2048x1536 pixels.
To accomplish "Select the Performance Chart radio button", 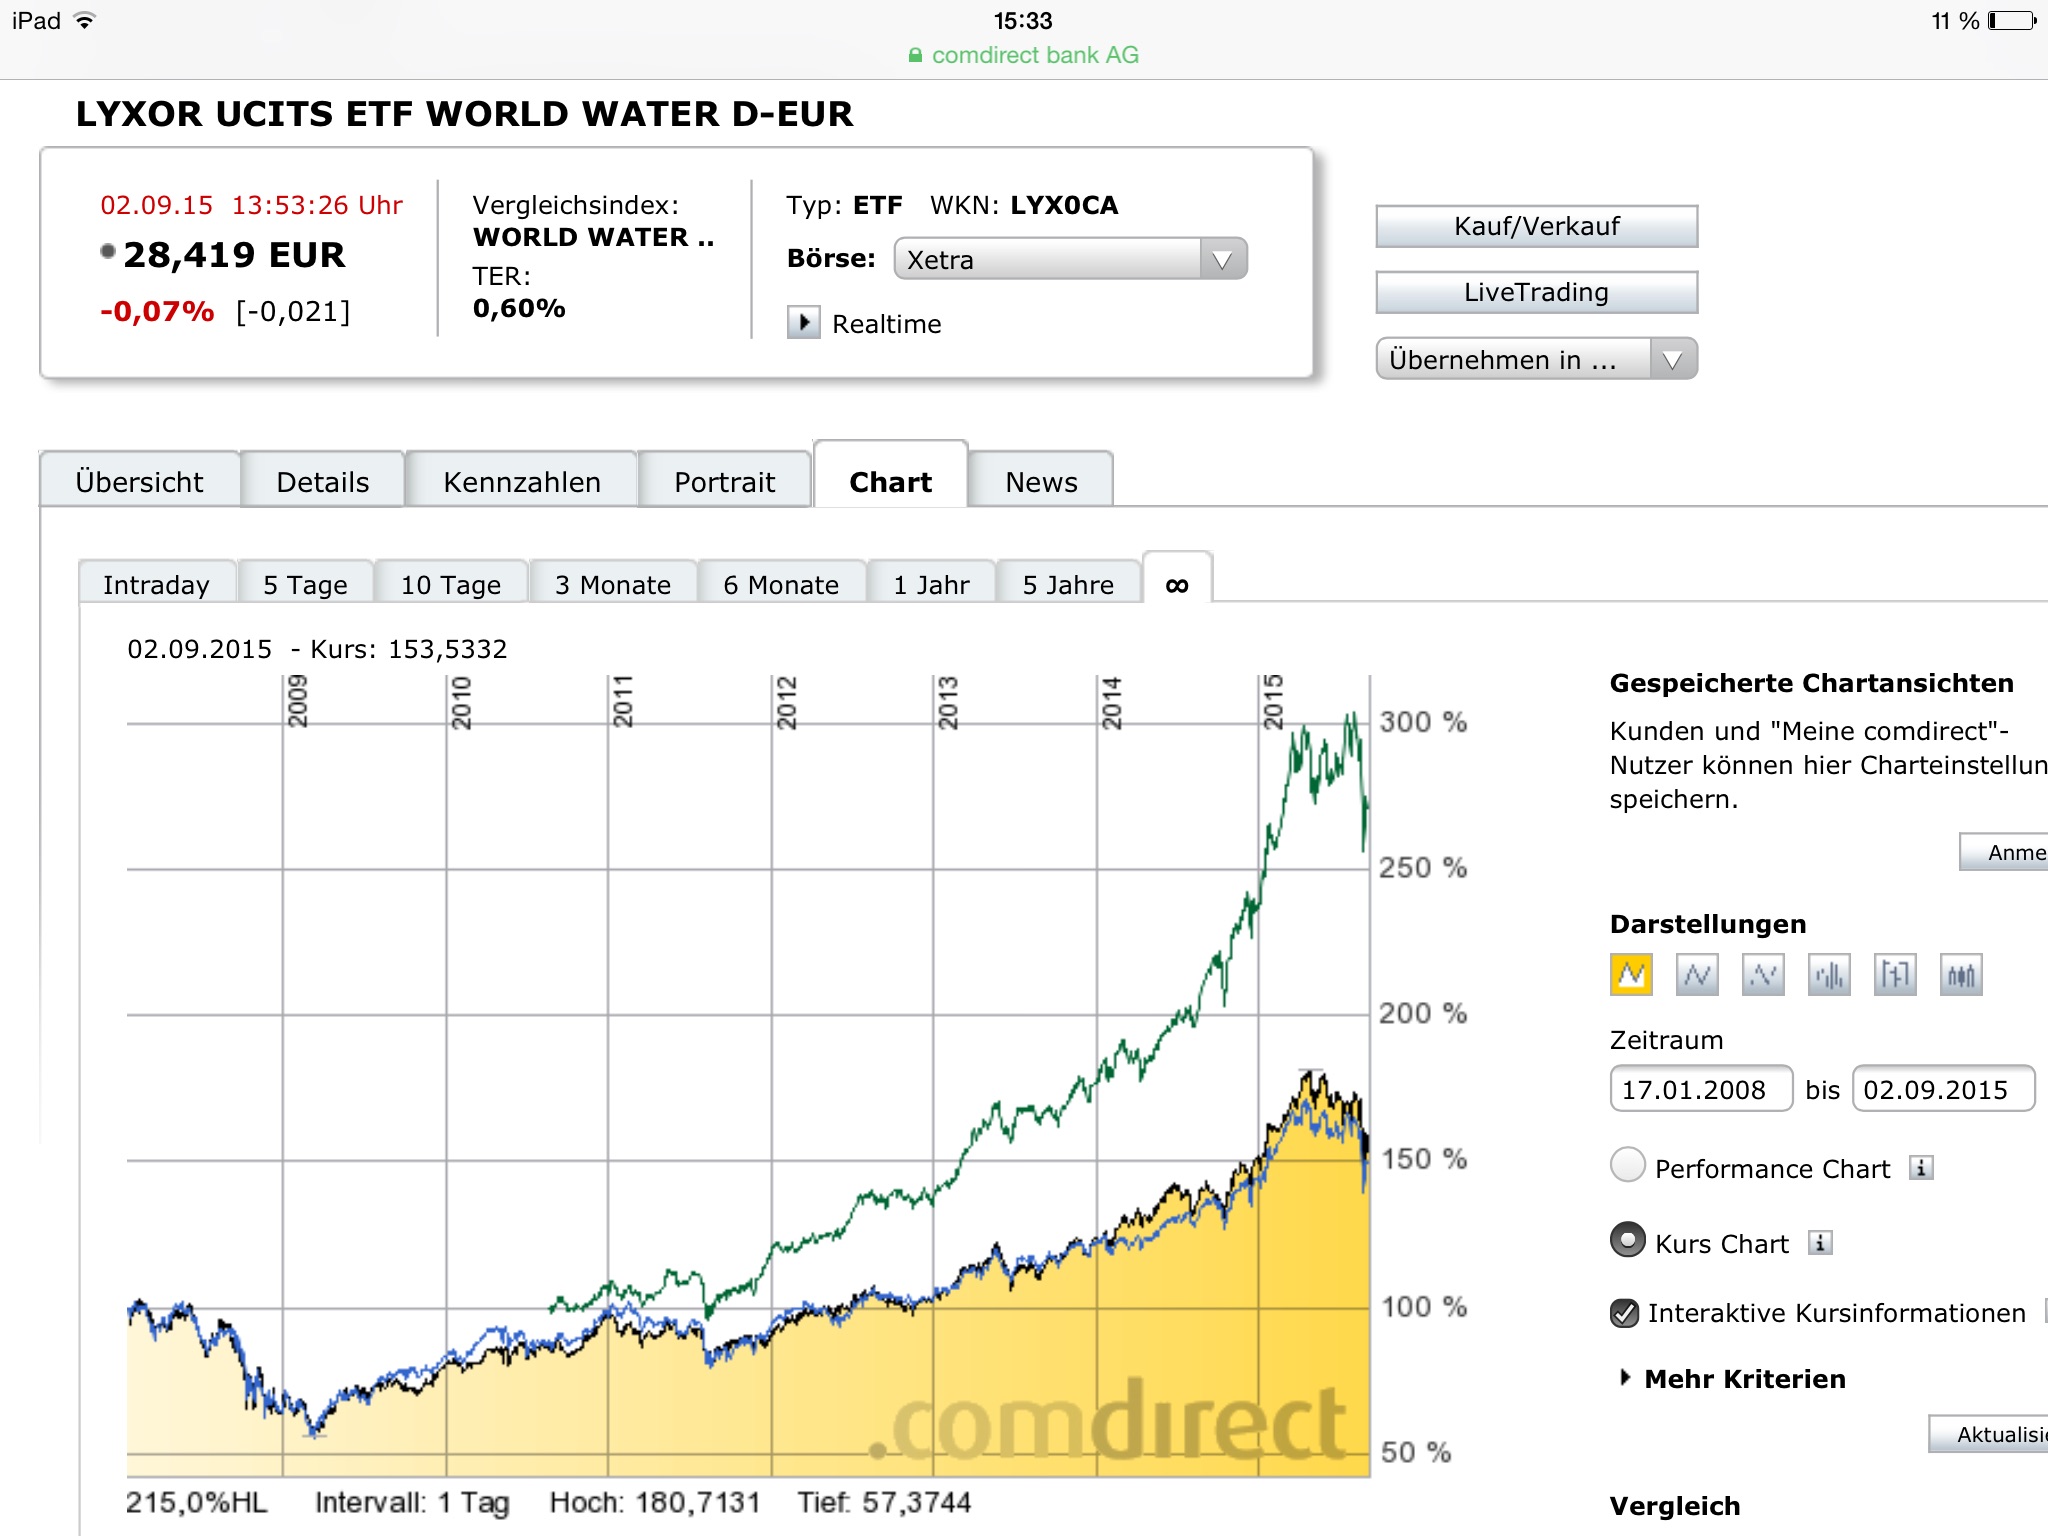I will (1628, 1165).
